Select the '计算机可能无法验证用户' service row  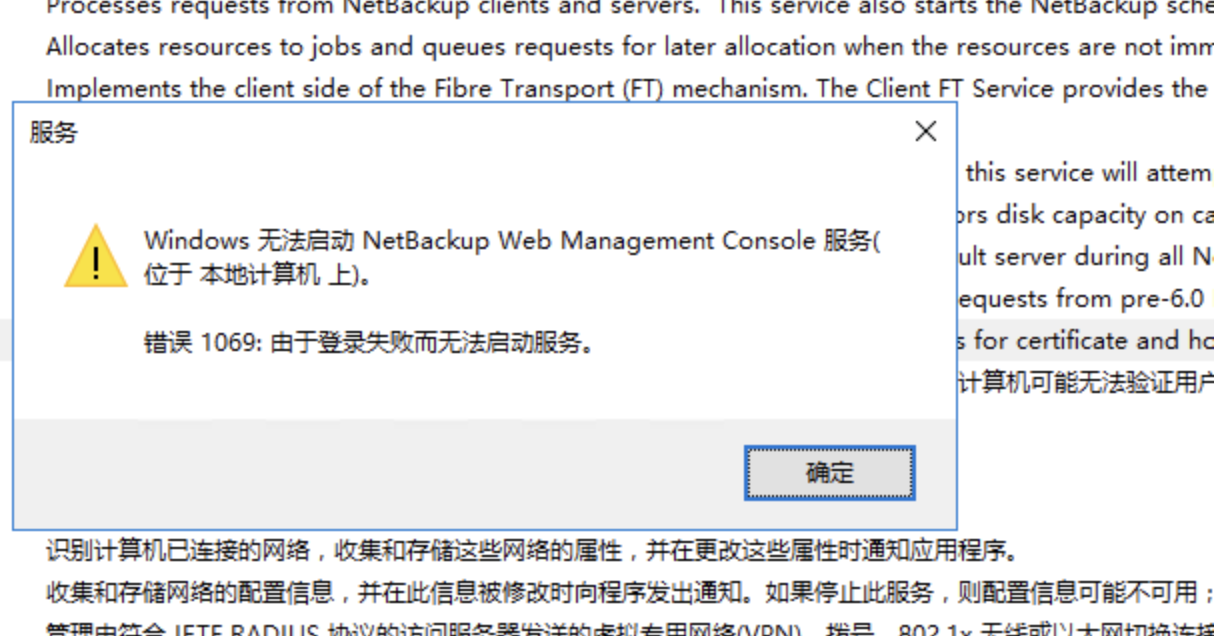pyautogui.click(x=1089, y=382)
